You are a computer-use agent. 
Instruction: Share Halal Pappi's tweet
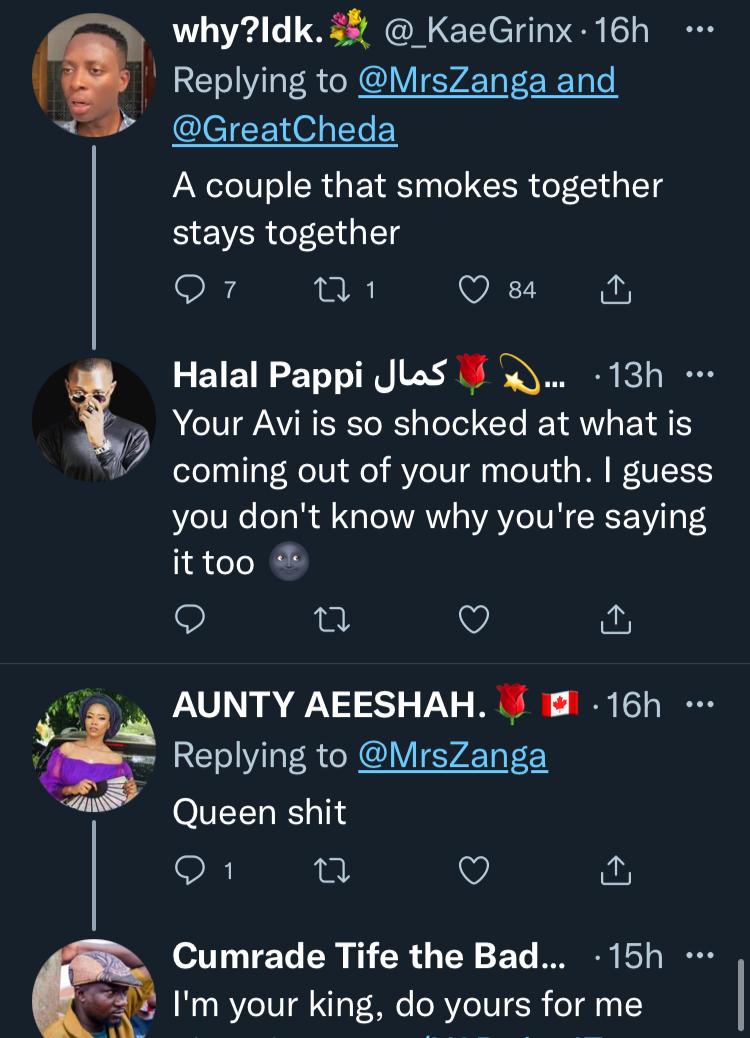[x=615, y=621]
